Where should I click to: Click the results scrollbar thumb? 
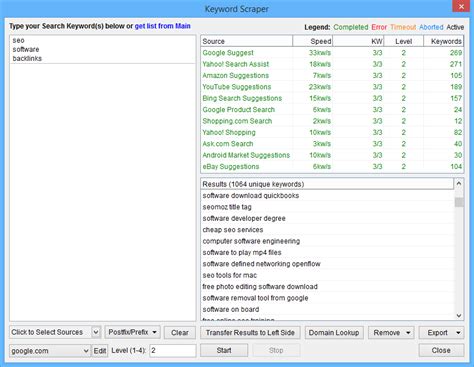459,202
